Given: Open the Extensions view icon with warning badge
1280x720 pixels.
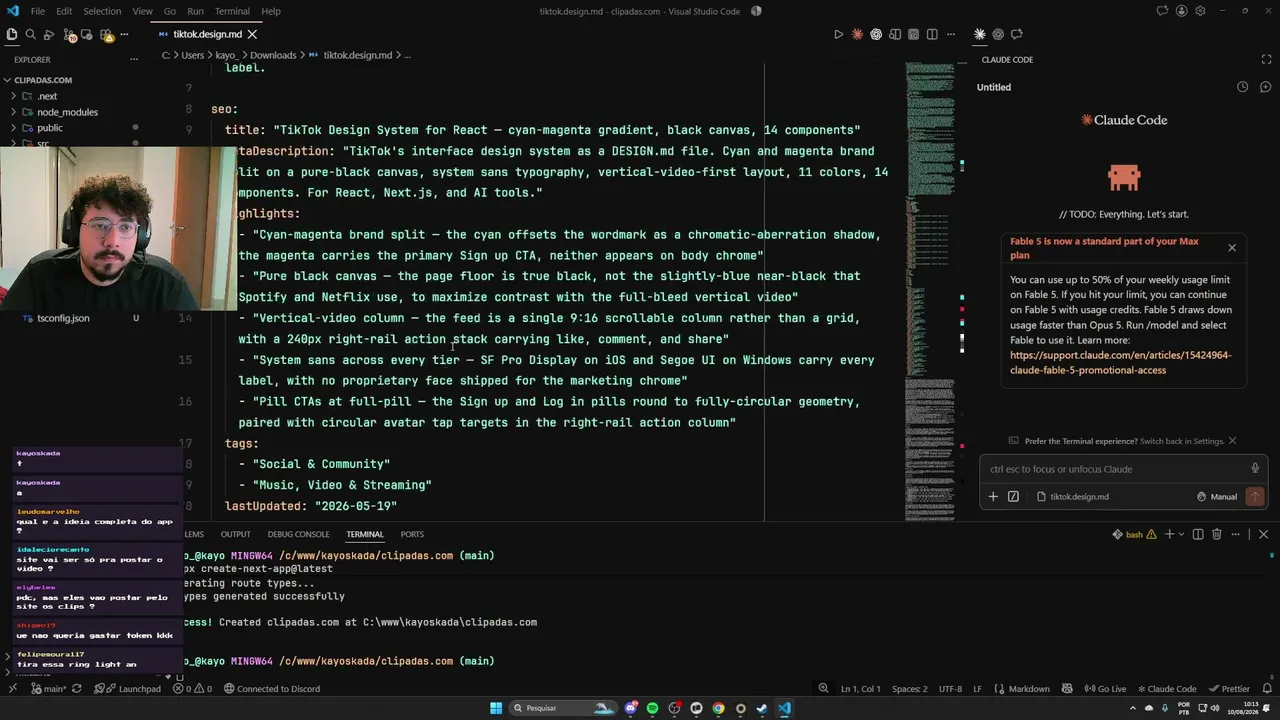Looking at the screenshot, I should coord(107,35).
